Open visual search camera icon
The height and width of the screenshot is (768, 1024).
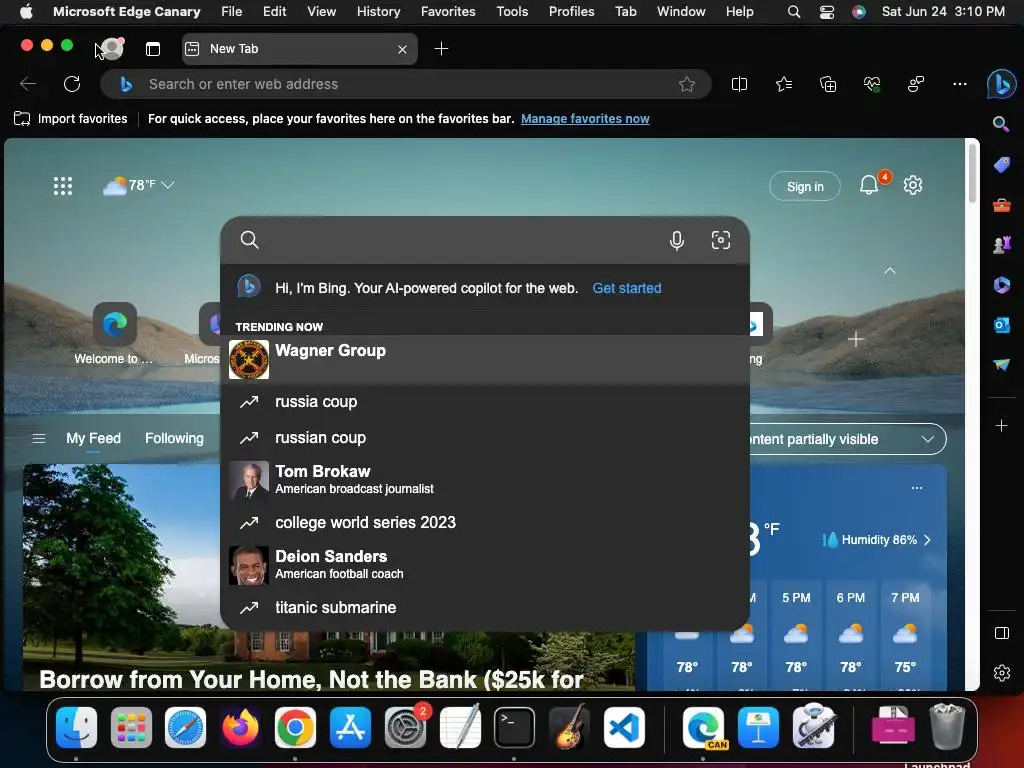point(720,240)
